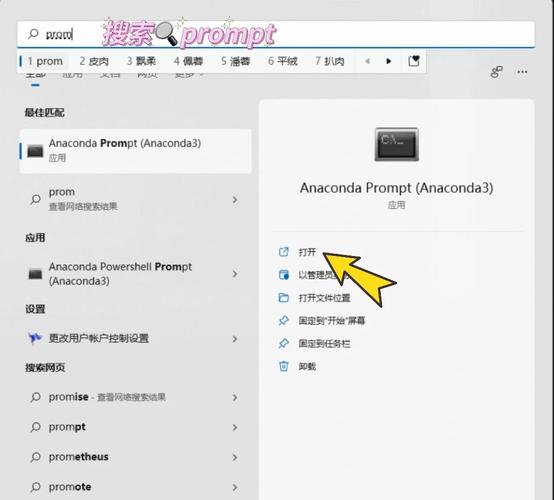Pick IME candidate number 5

(236, 61)
